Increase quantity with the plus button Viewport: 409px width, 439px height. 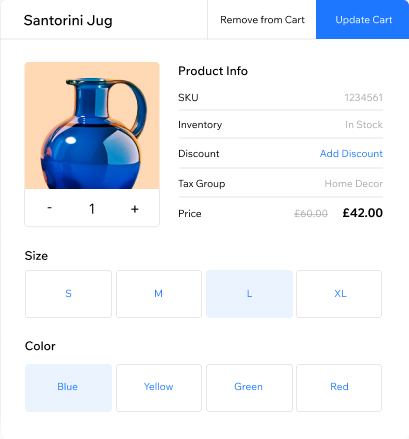[135, 209]
